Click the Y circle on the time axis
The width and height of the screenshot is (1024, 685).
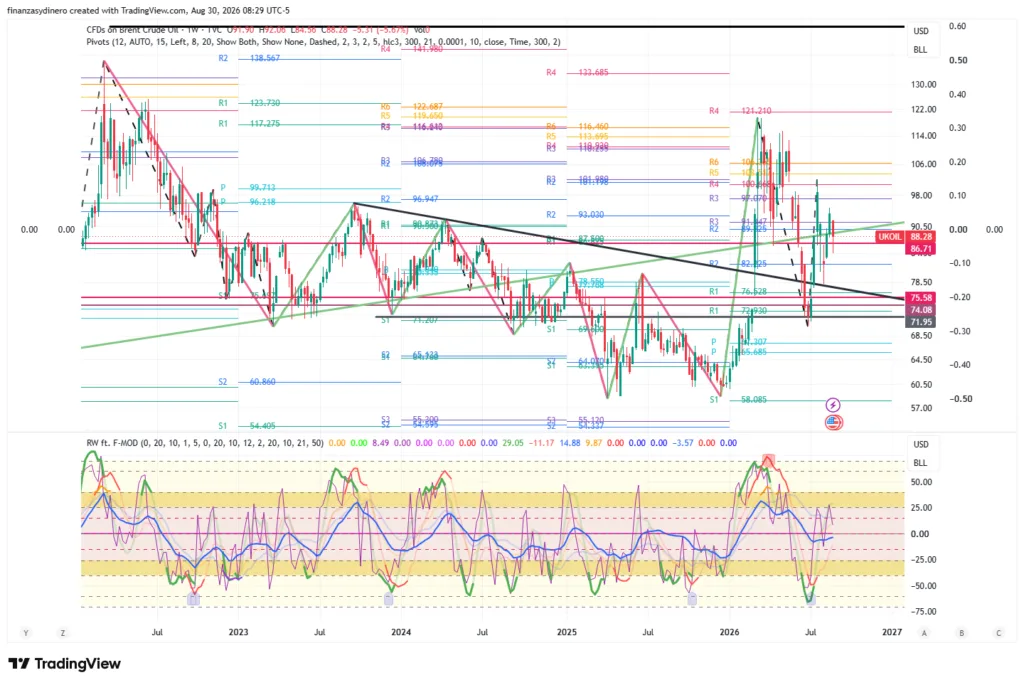tap(26, 633)
